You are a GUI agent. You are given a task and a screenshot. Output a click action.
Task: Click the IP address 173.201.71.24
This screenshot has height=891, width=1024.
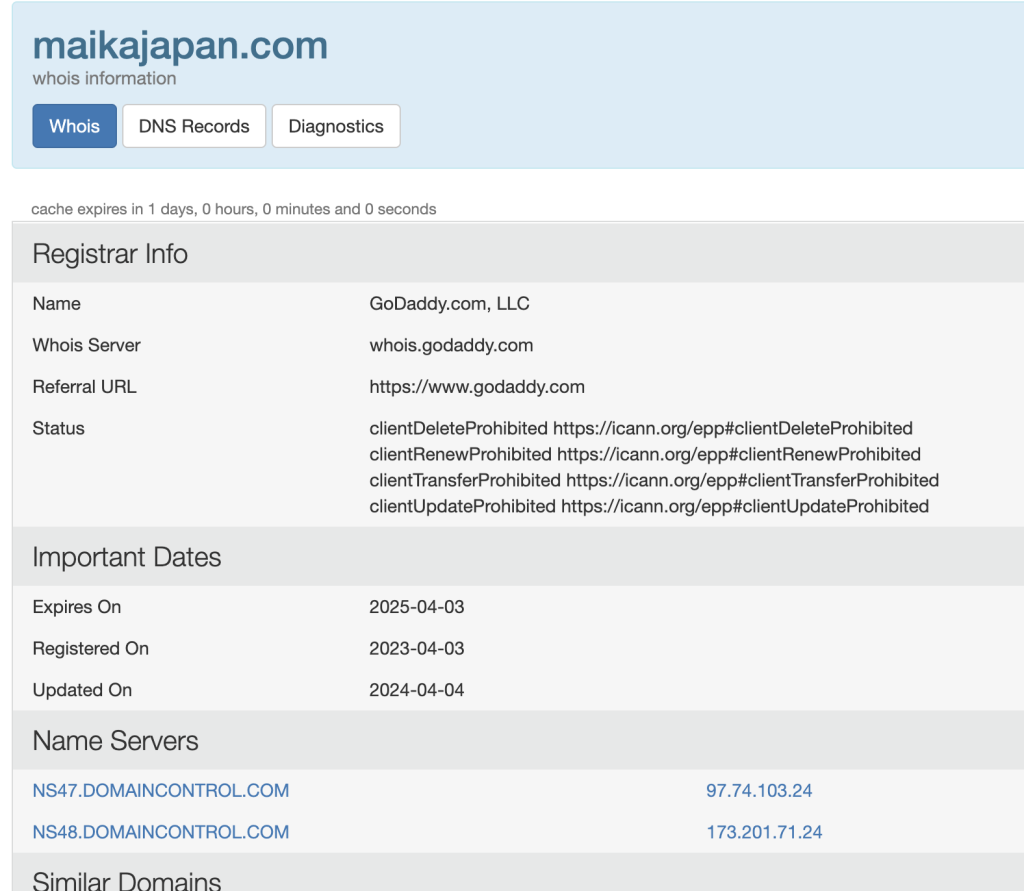tap(764, 832)
